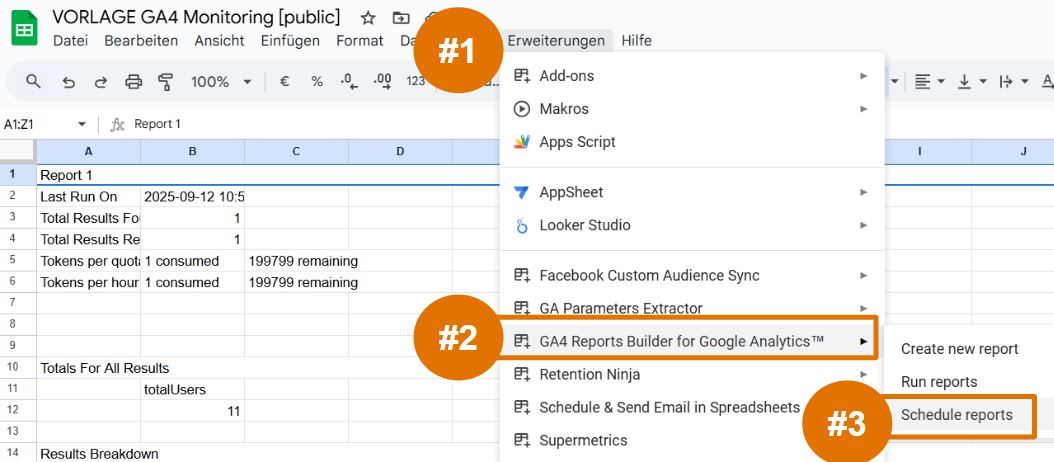Open horizontal align options

(x=930, y=81)
